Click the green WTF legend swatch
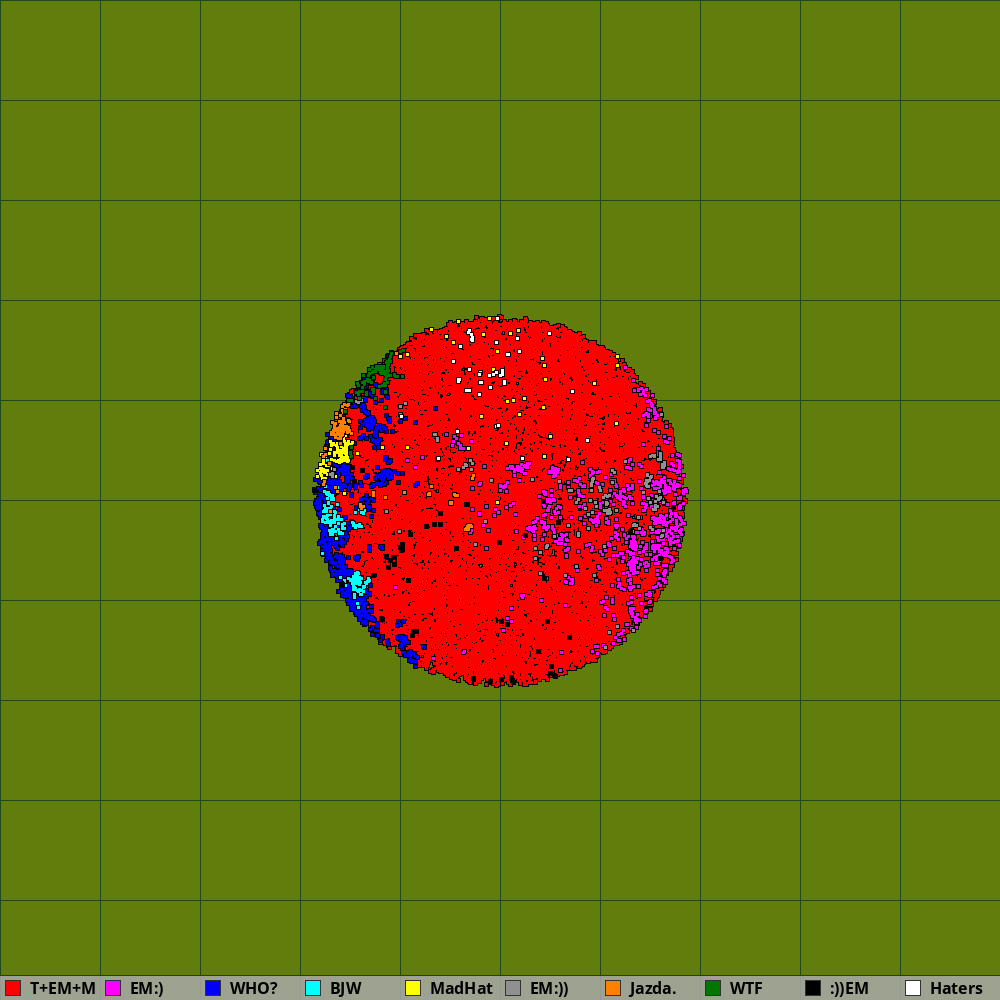The height and width of the screenshot is (1000, 1000). 713,988
